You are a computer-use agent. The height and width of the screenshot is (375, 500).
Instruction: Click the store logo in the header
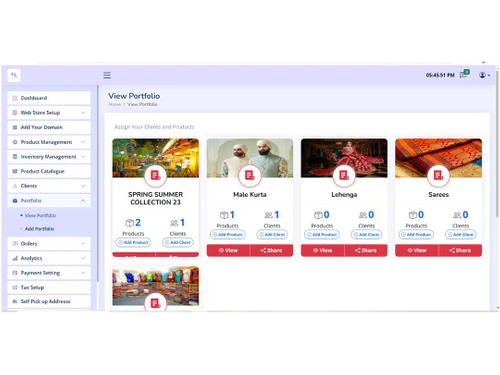click(x=14, y=75)
